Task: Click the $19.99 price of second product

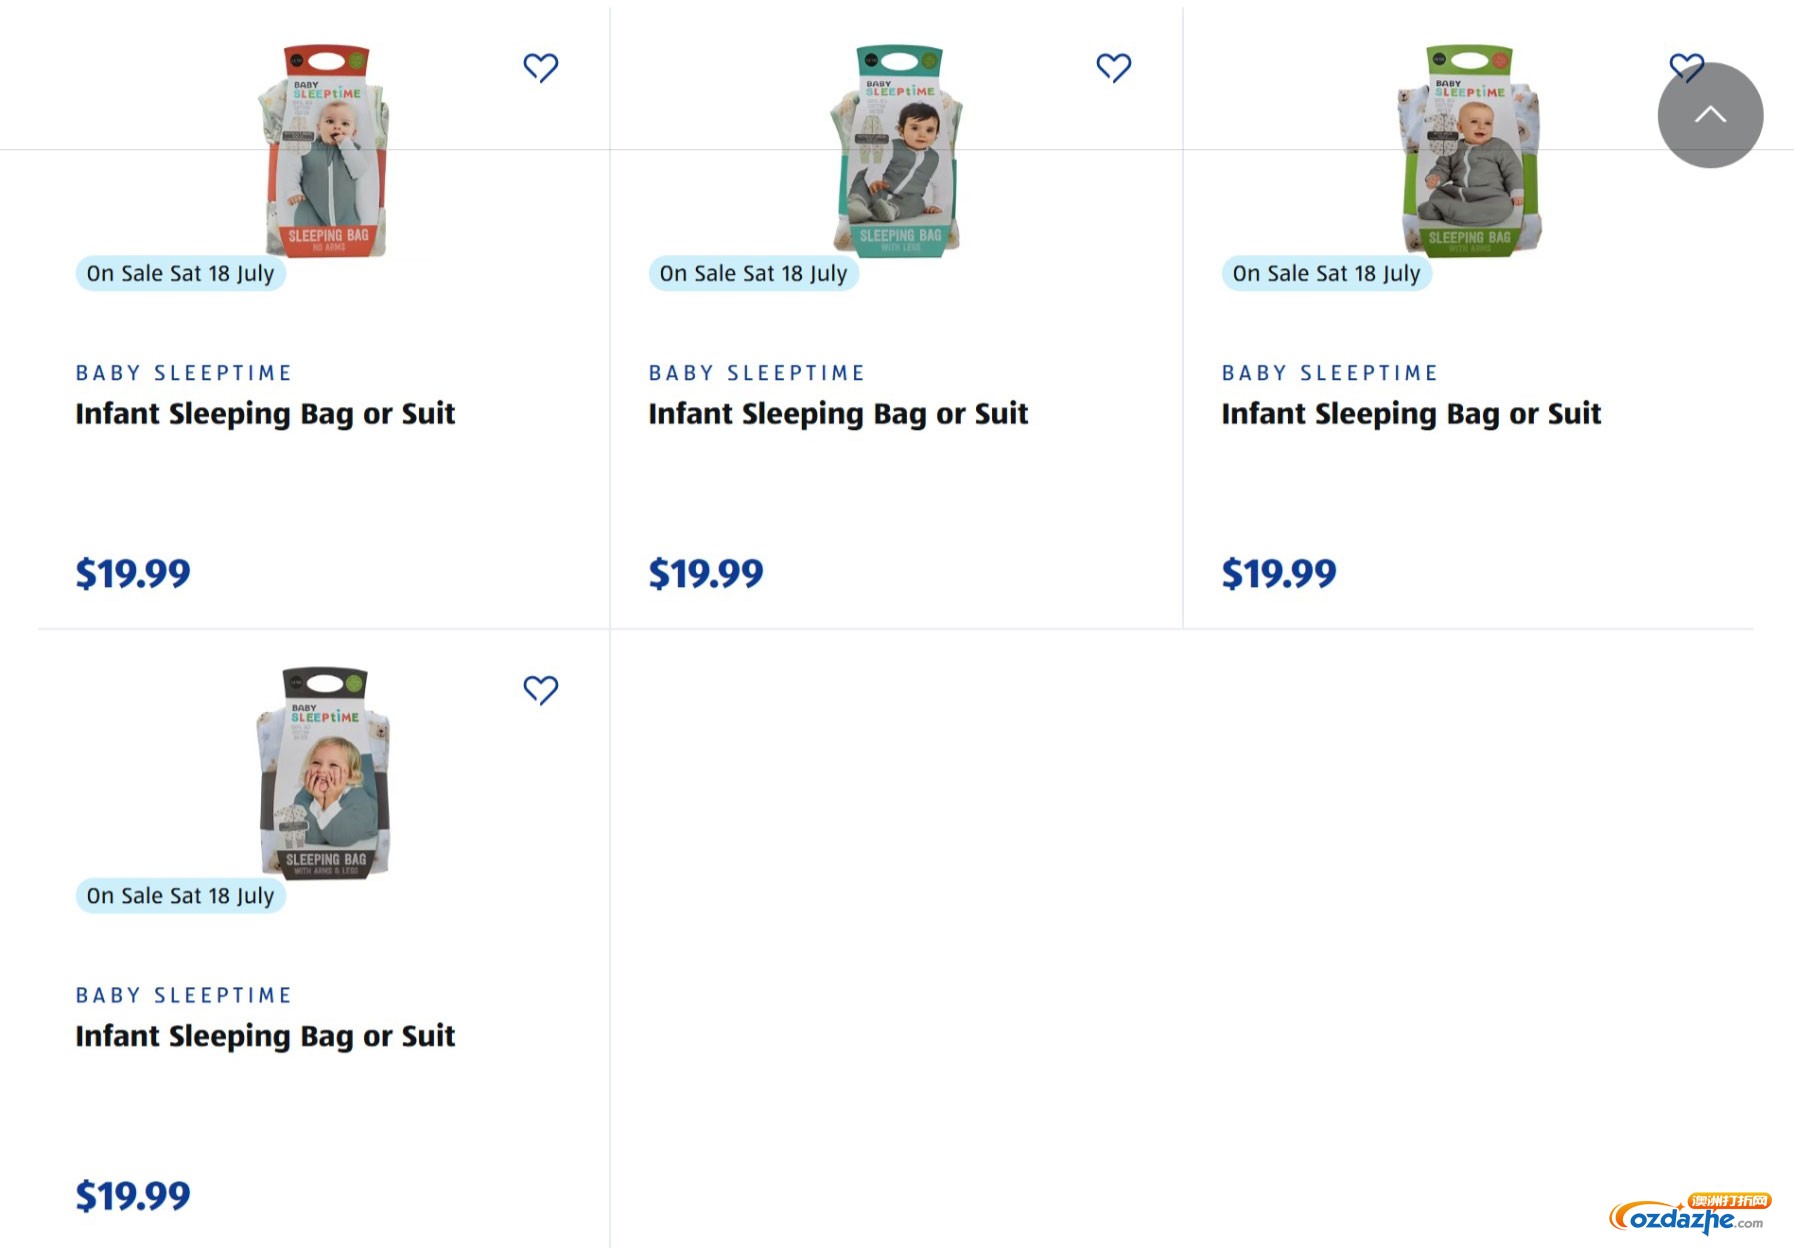Action: (706, 573)
